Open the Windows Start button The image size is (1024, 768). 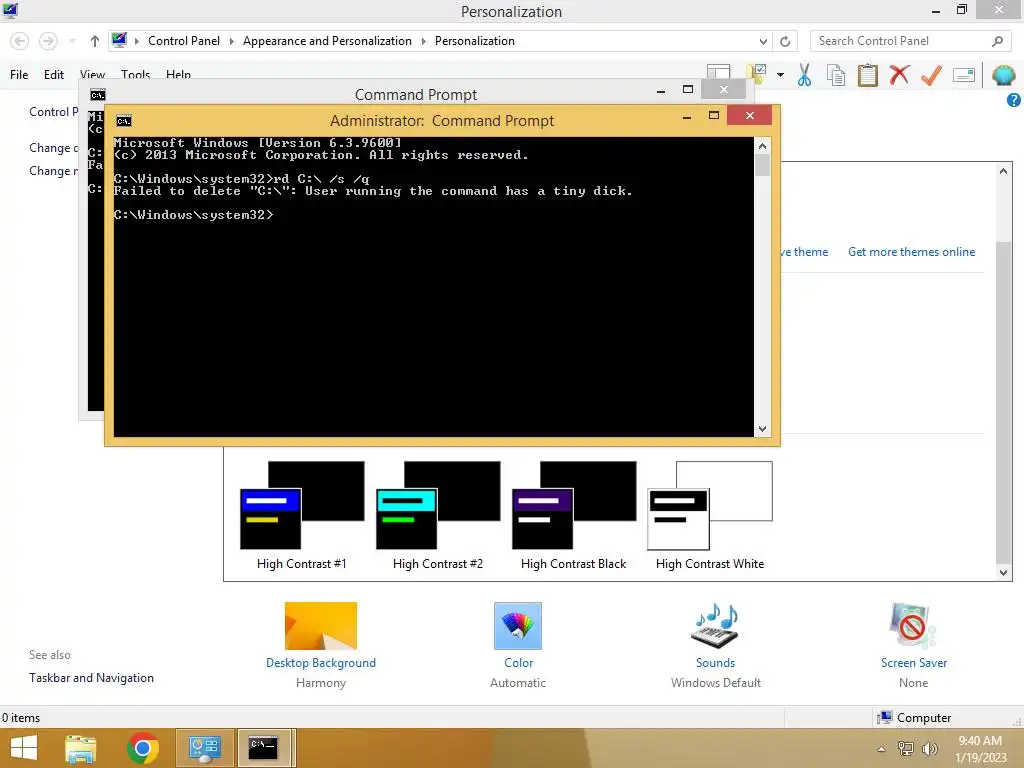click(24, 748)
